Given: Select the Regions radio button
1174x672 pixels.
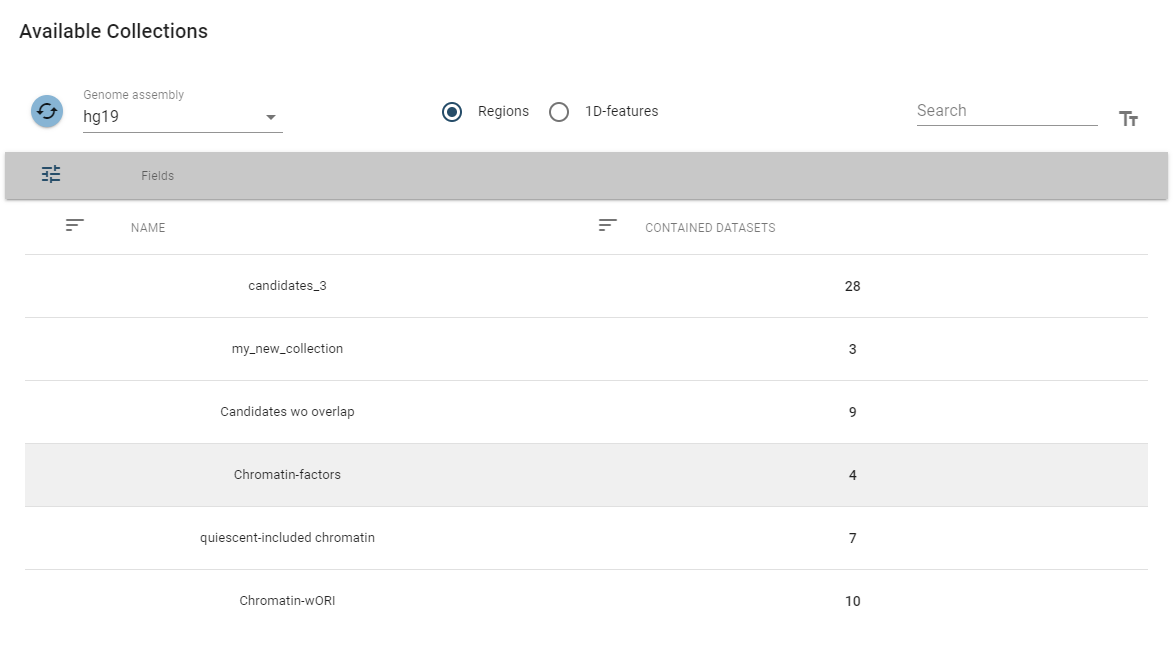Looking at the screenshot, I should point(452,112).
